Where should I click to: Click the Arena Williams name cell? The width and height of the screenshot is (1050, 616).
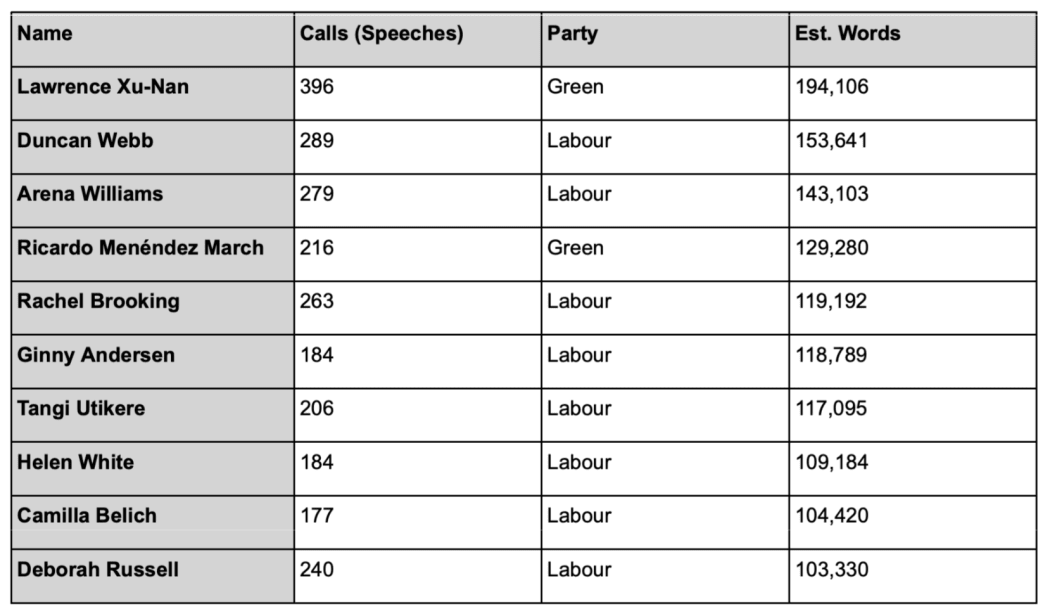[x=90, y=194]
